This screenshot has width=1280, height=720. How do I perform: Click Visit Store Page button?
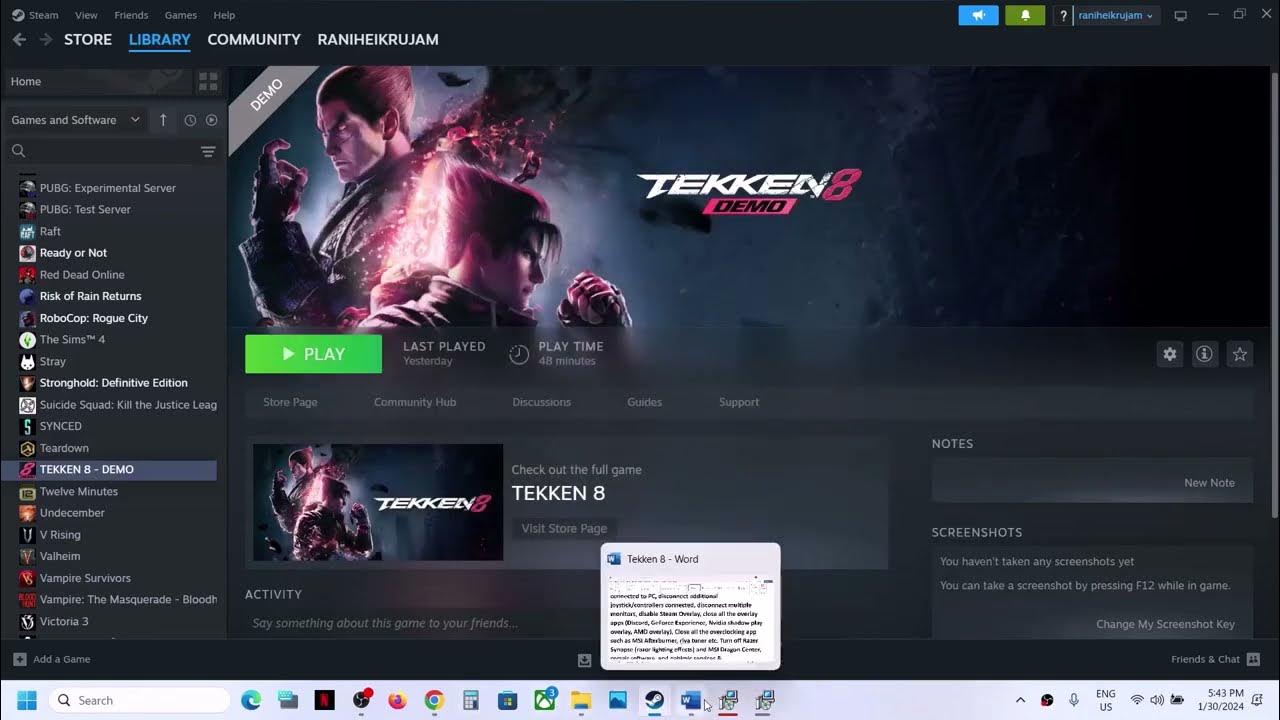click(564, 528)
